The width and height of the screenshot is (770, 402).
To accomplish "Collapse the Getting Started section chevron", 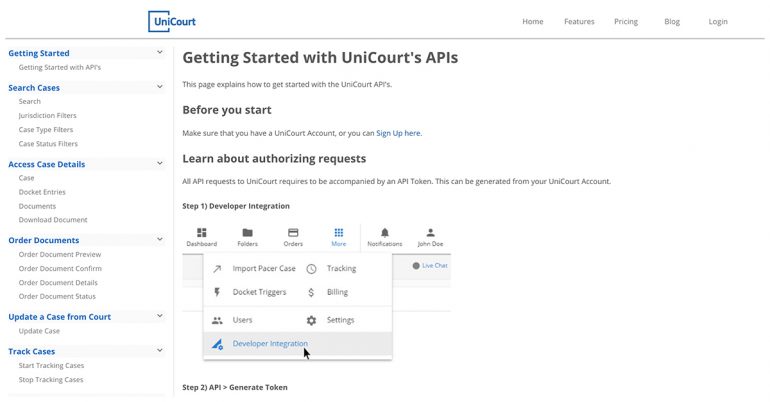I will (x=160, y=52).
